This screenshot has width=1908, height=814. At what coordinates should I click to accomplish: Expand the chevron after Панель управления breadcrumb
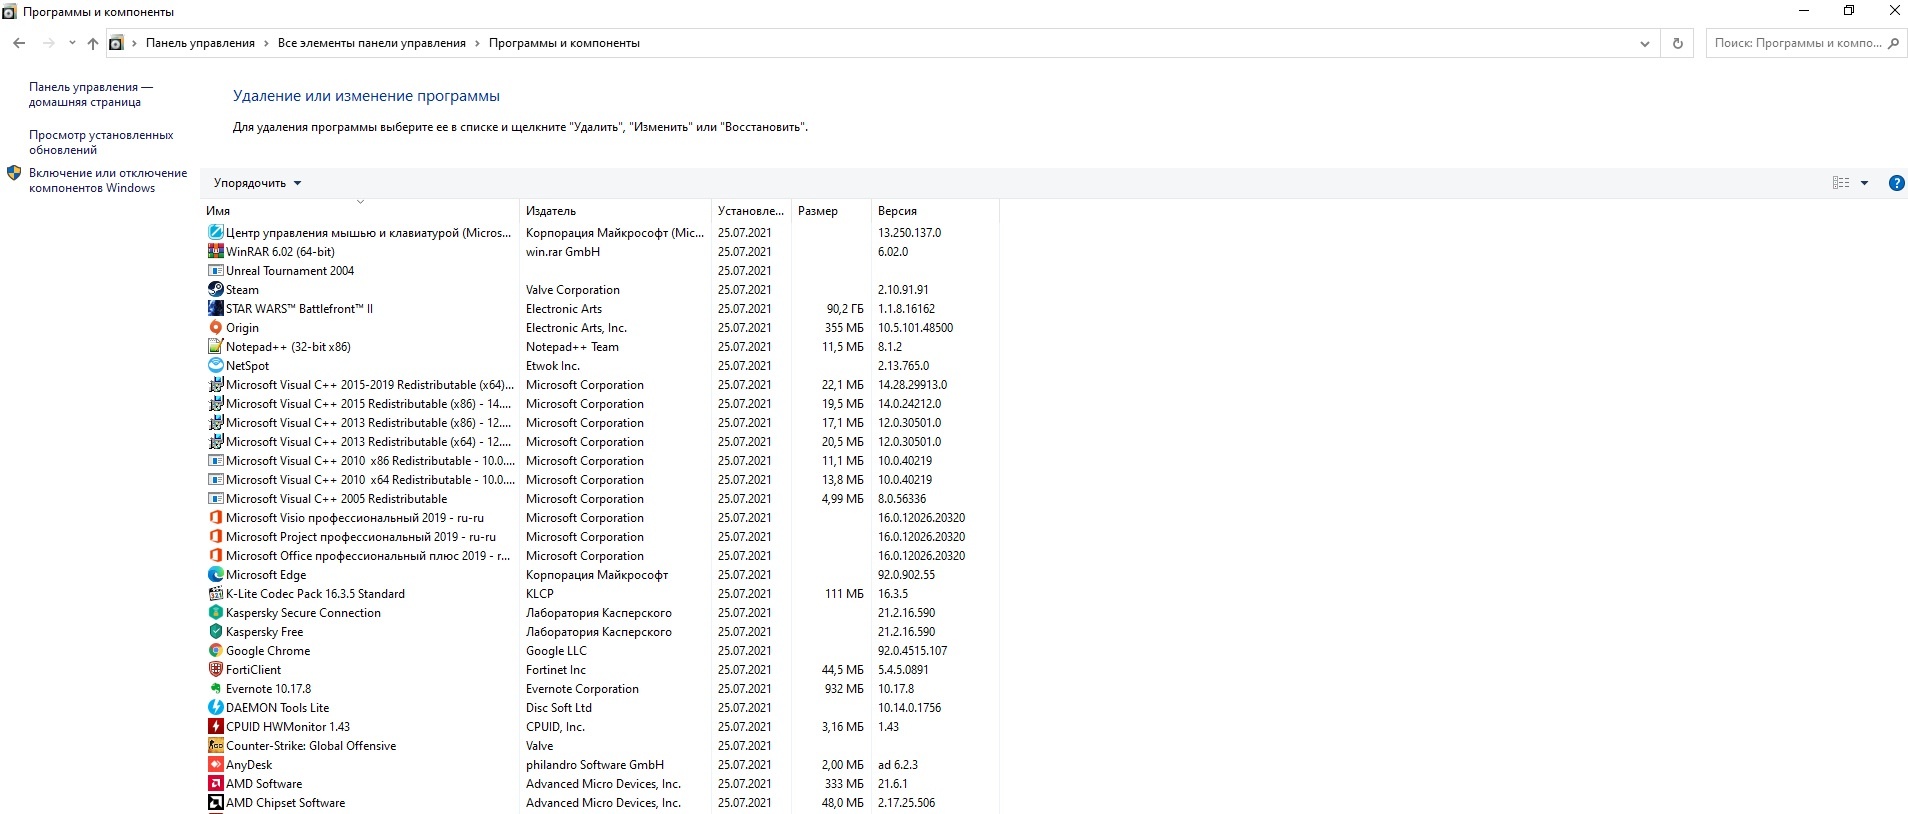point(266,43)
